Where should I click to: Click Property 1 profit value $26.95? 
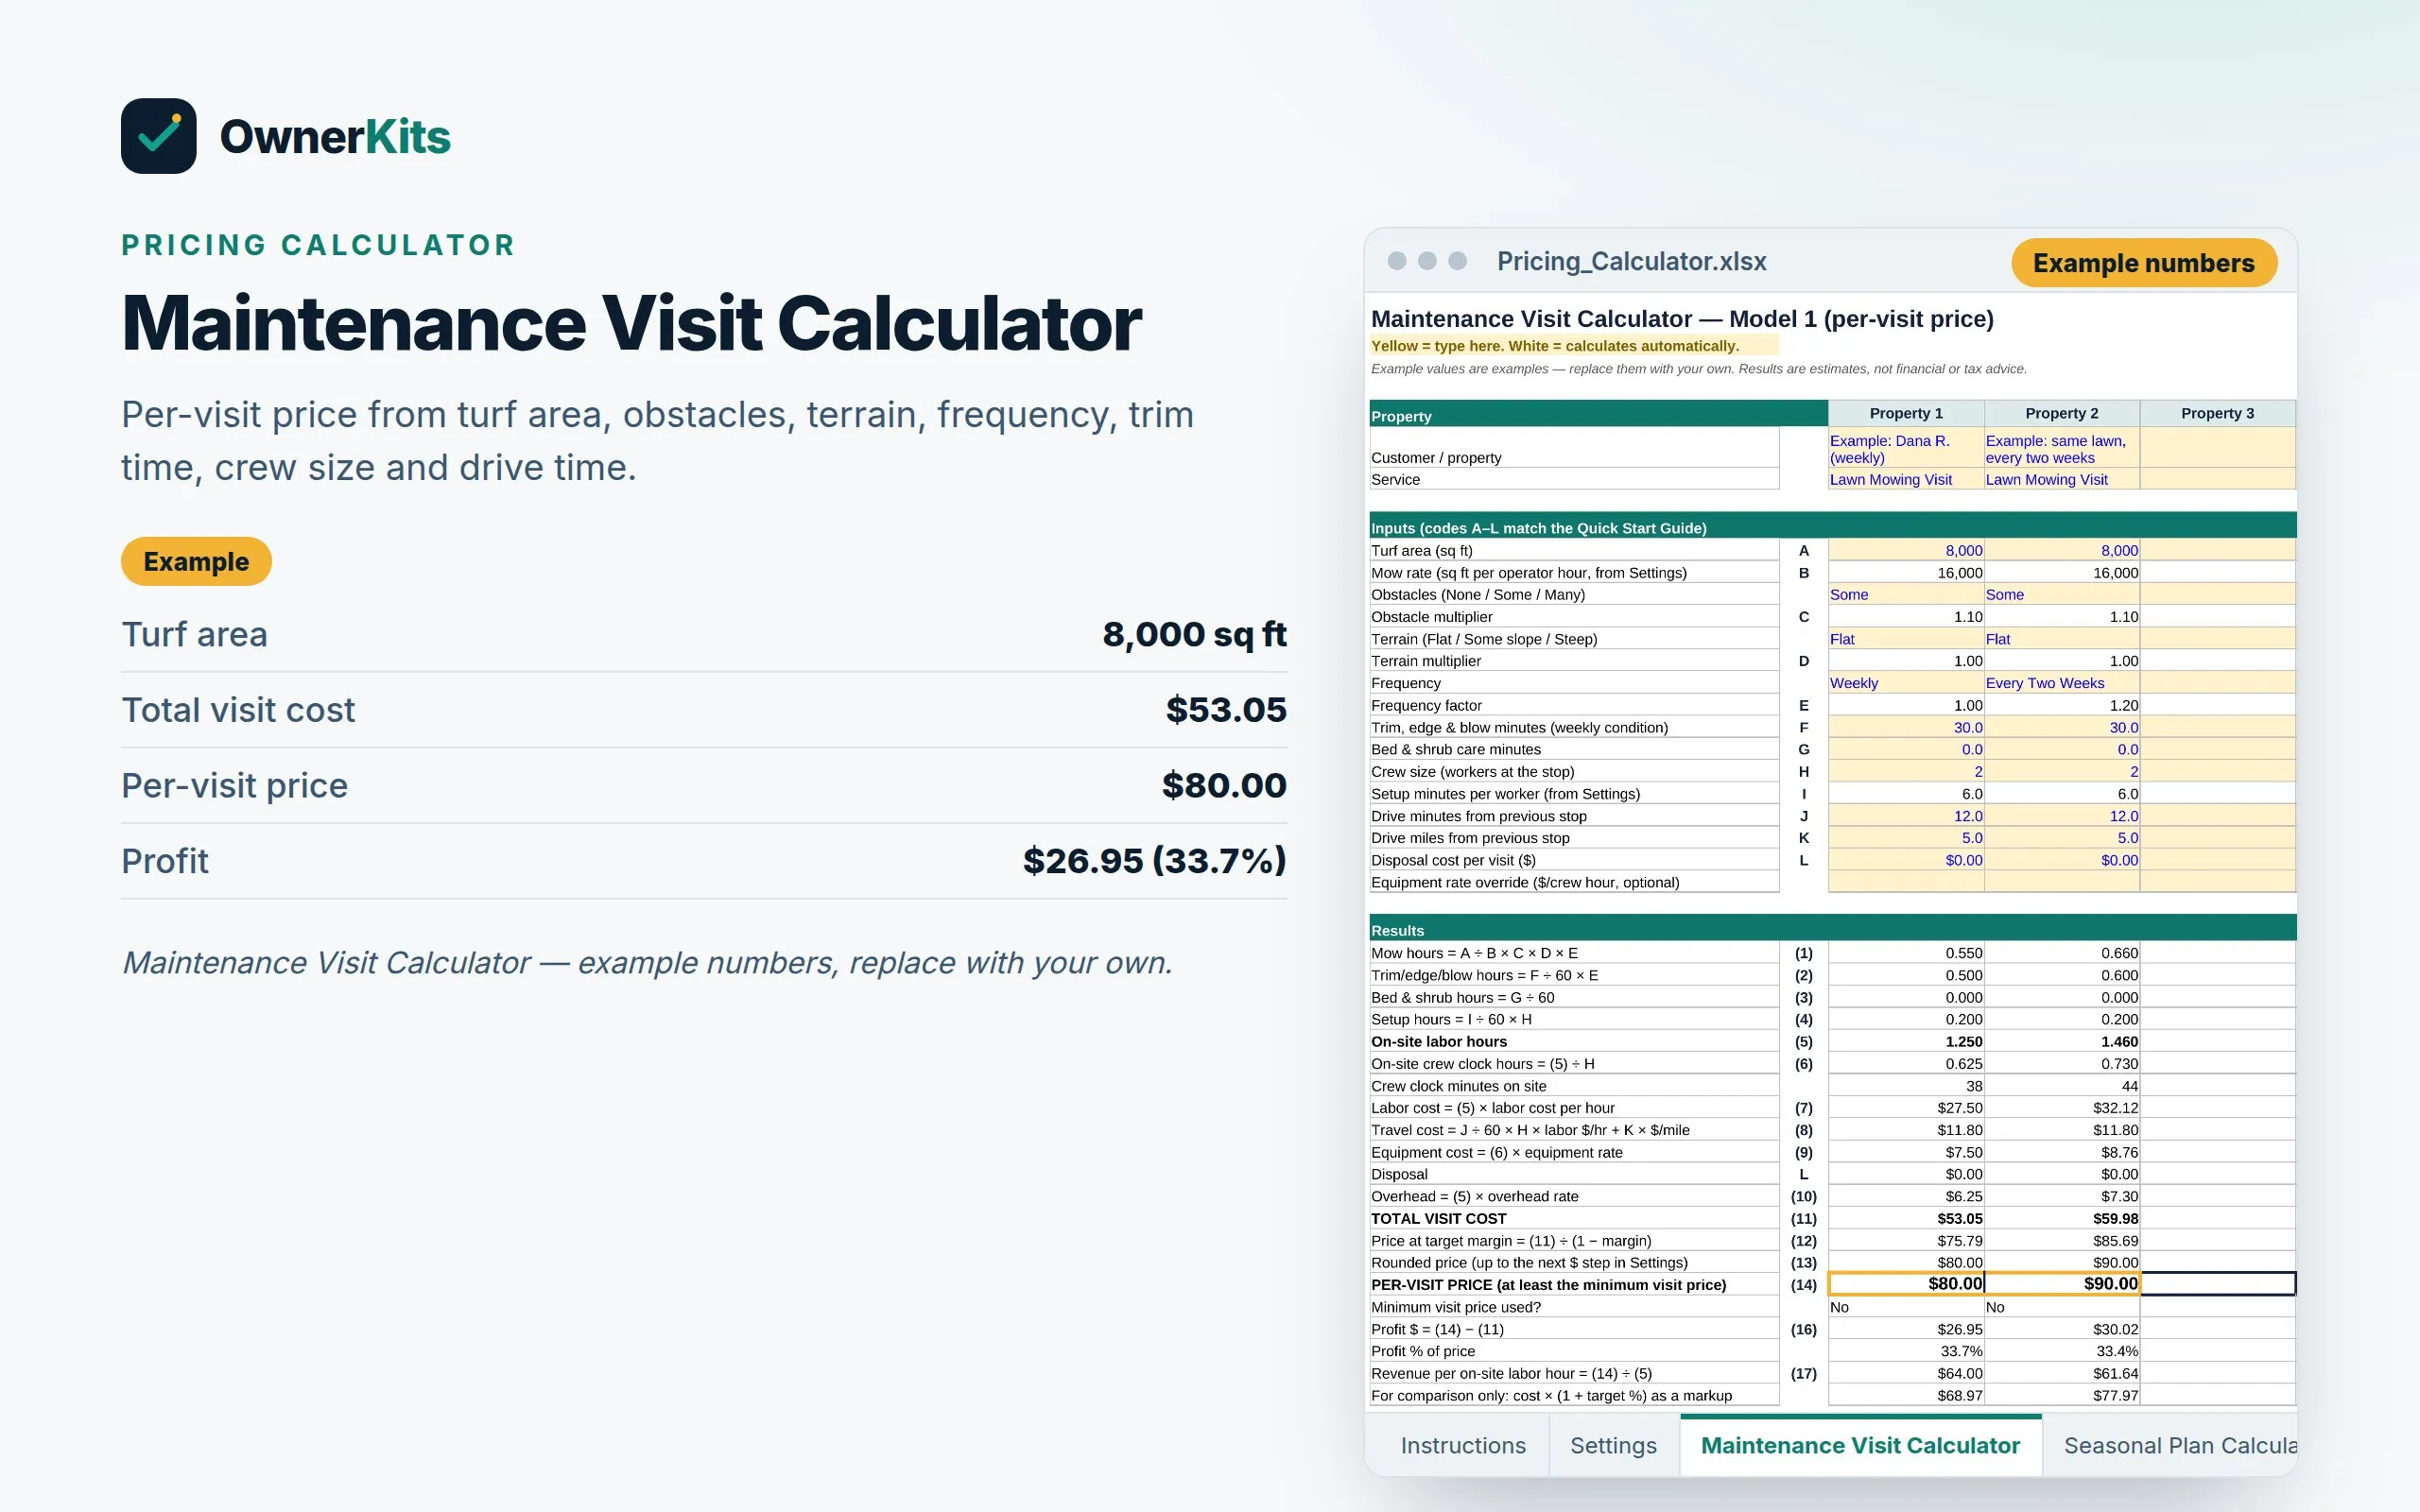click(x=1906, y=1329)
